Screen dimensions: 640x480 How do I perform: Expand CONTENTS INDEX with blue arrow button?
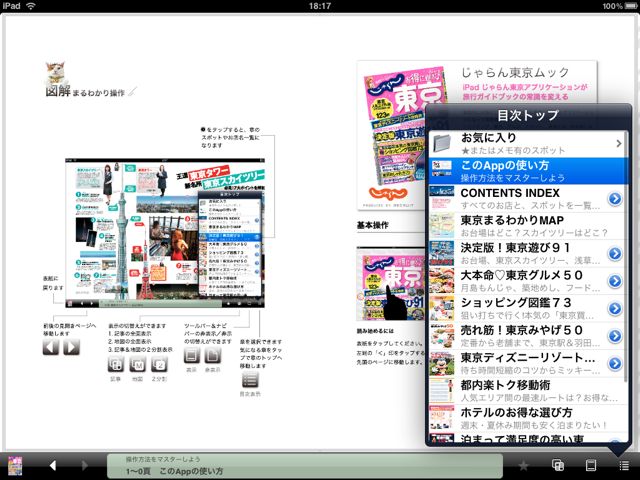pos(615,199)
